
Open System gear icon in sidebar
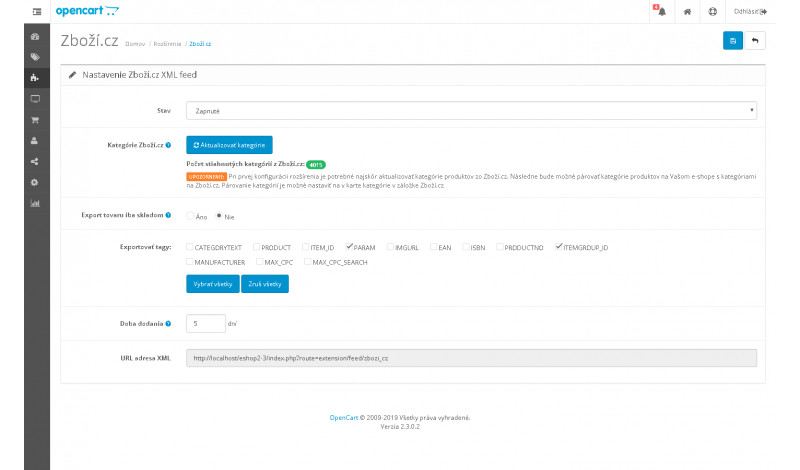(35, 183)
